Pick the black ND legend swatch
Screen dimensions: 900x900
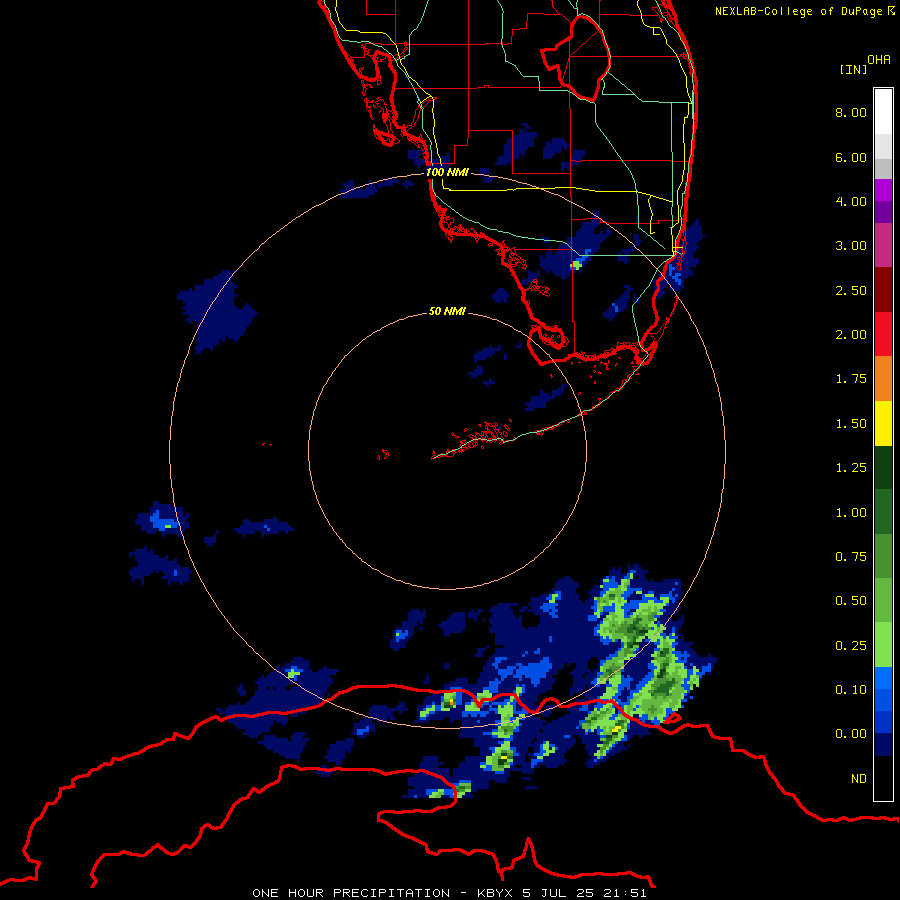(x=883, y=778)
